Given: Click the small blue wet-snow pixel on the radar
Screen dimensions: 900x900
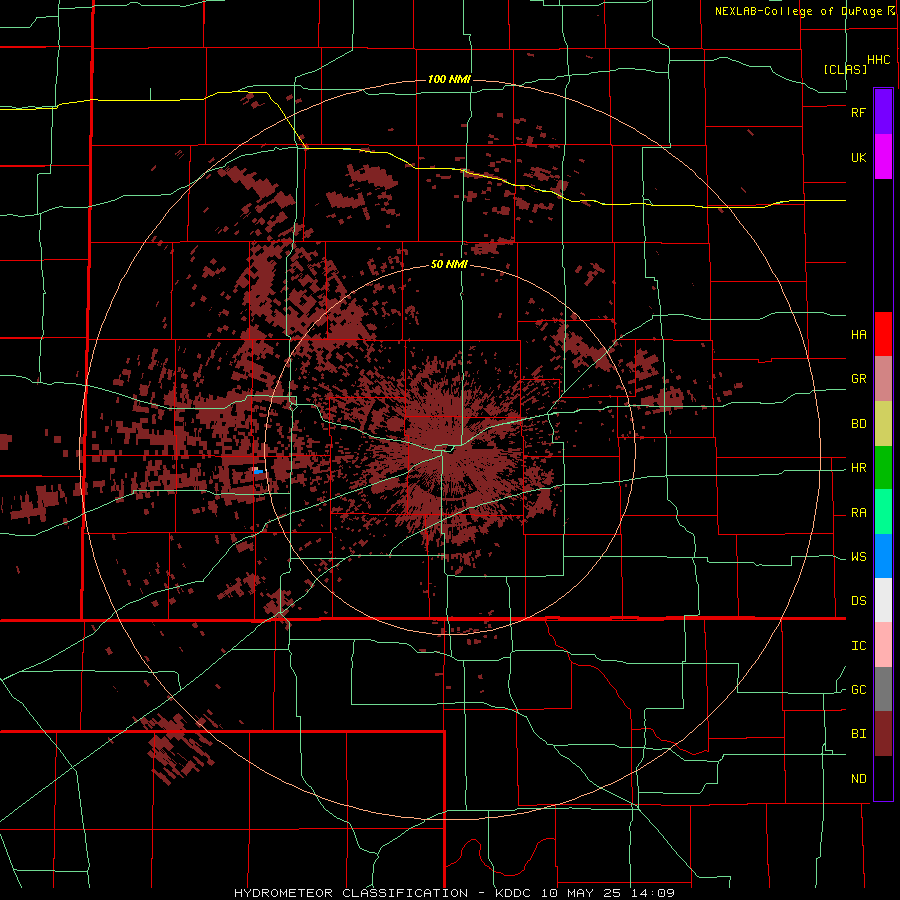Looking at the screenshot, I should tap(259, 472).
